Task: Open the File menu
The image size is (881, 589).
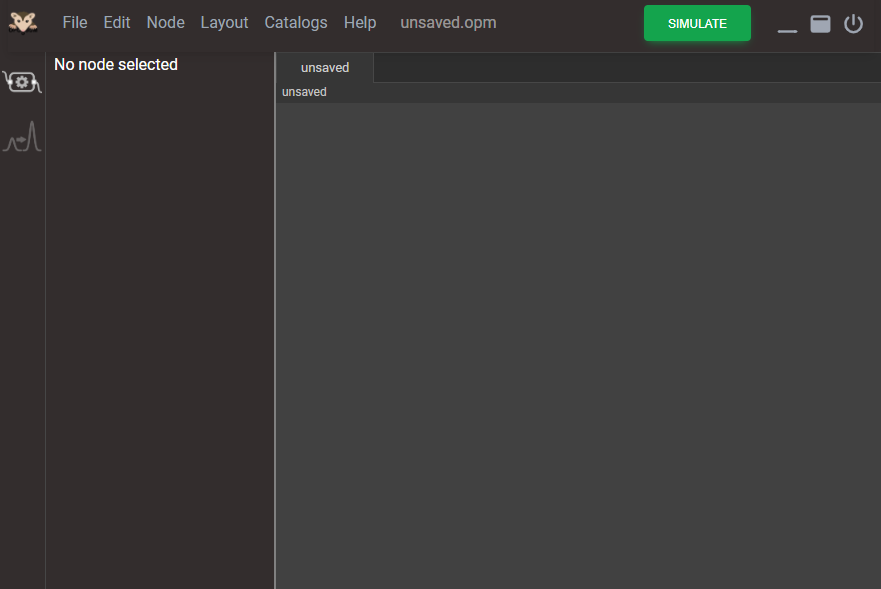Action: tap(75, 22)
